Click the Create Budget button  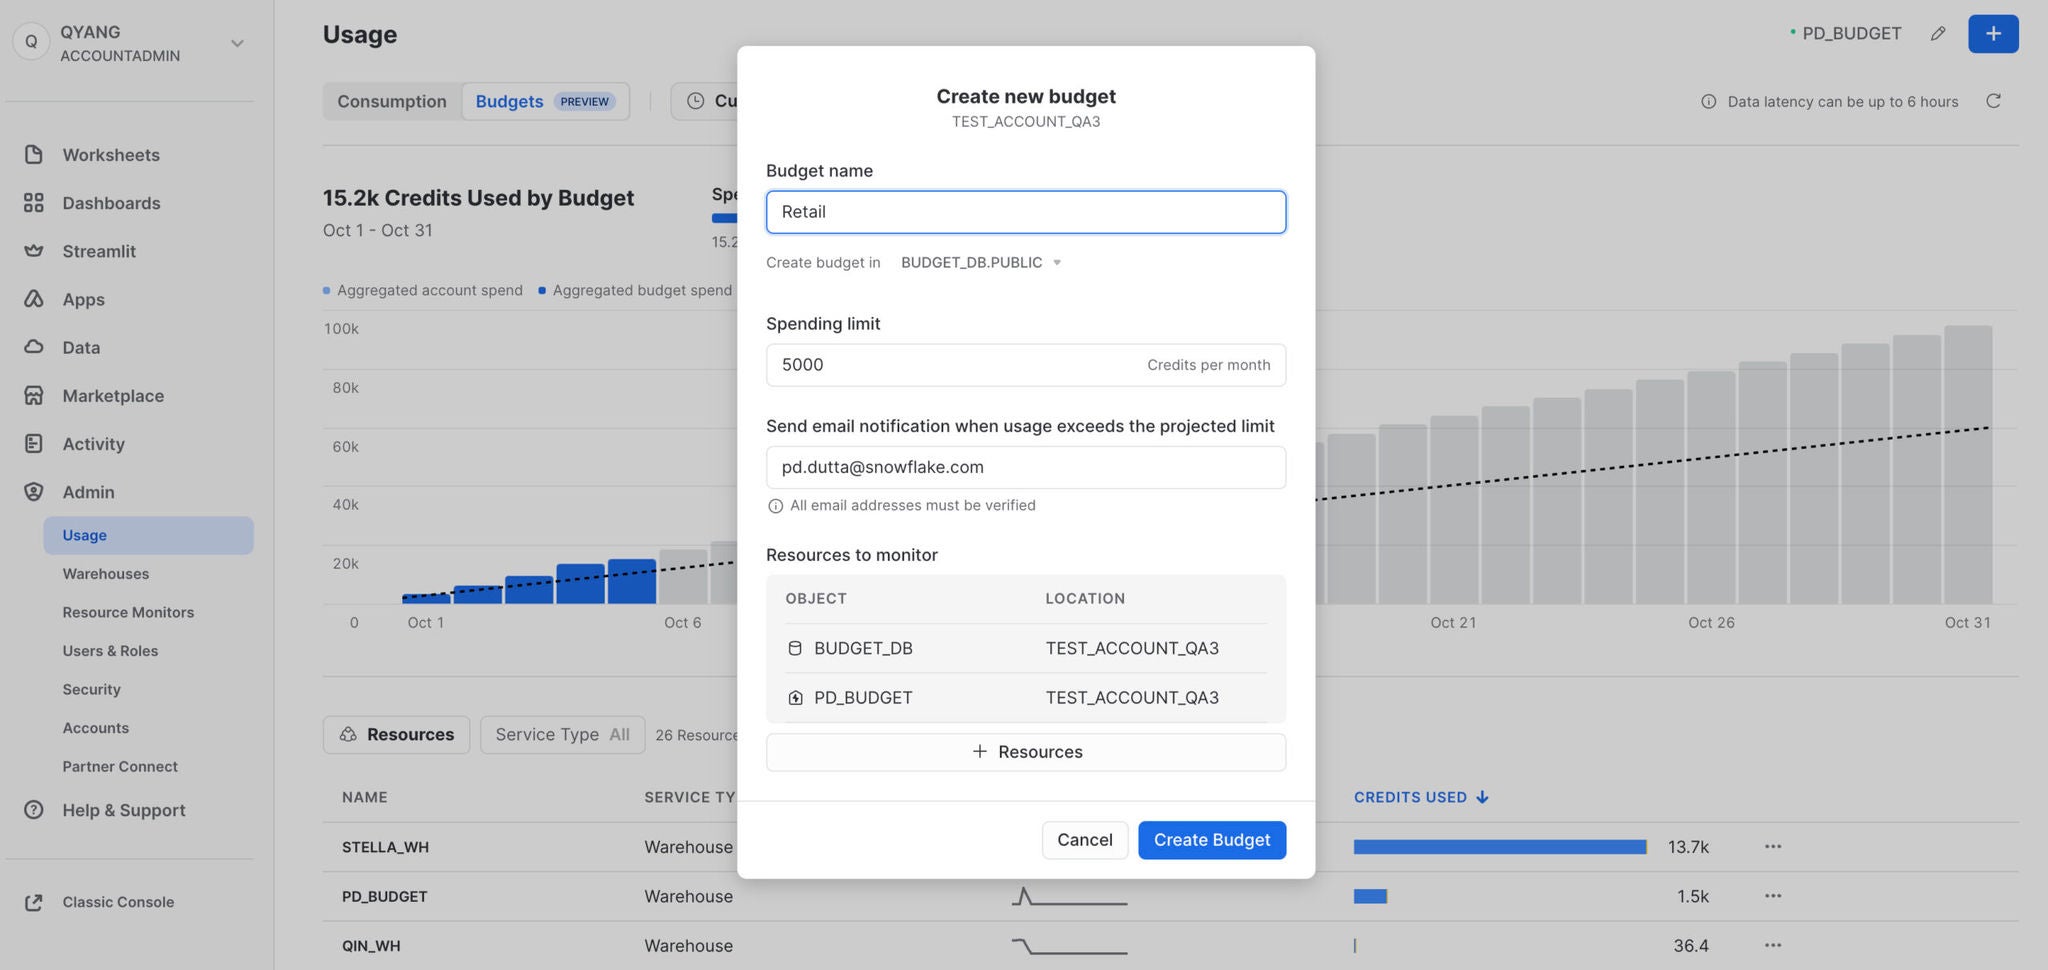(1211, 840)
